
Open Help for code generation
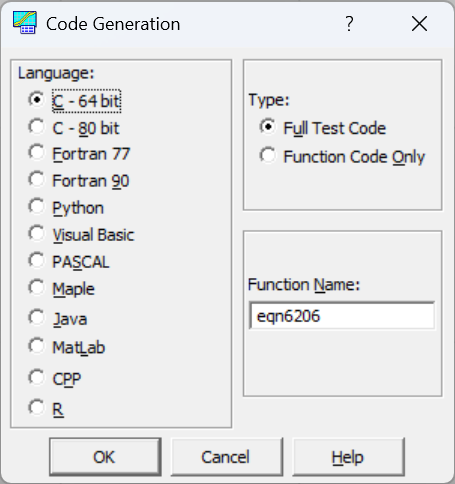[x=348, y=457]
